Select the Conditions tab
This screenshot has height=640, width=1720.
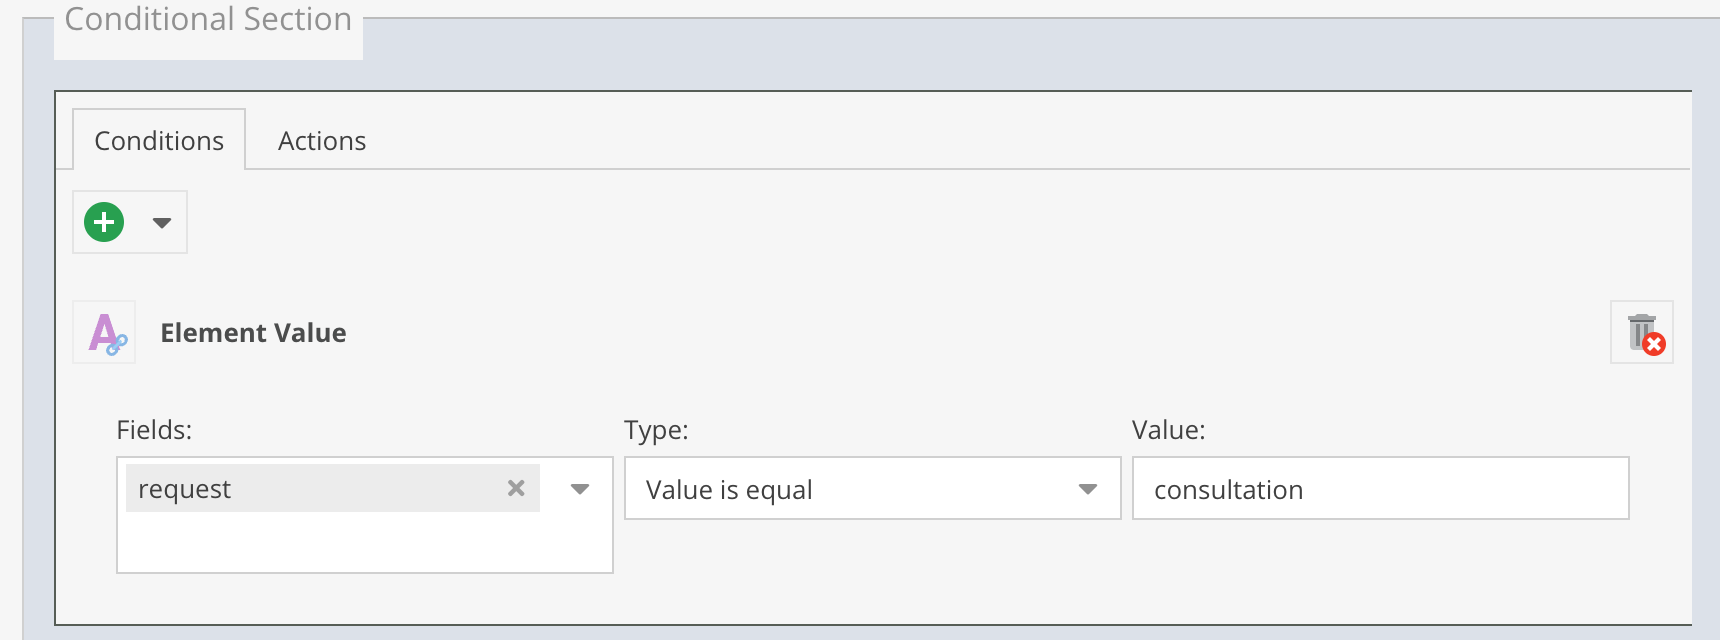coord(159,141)
